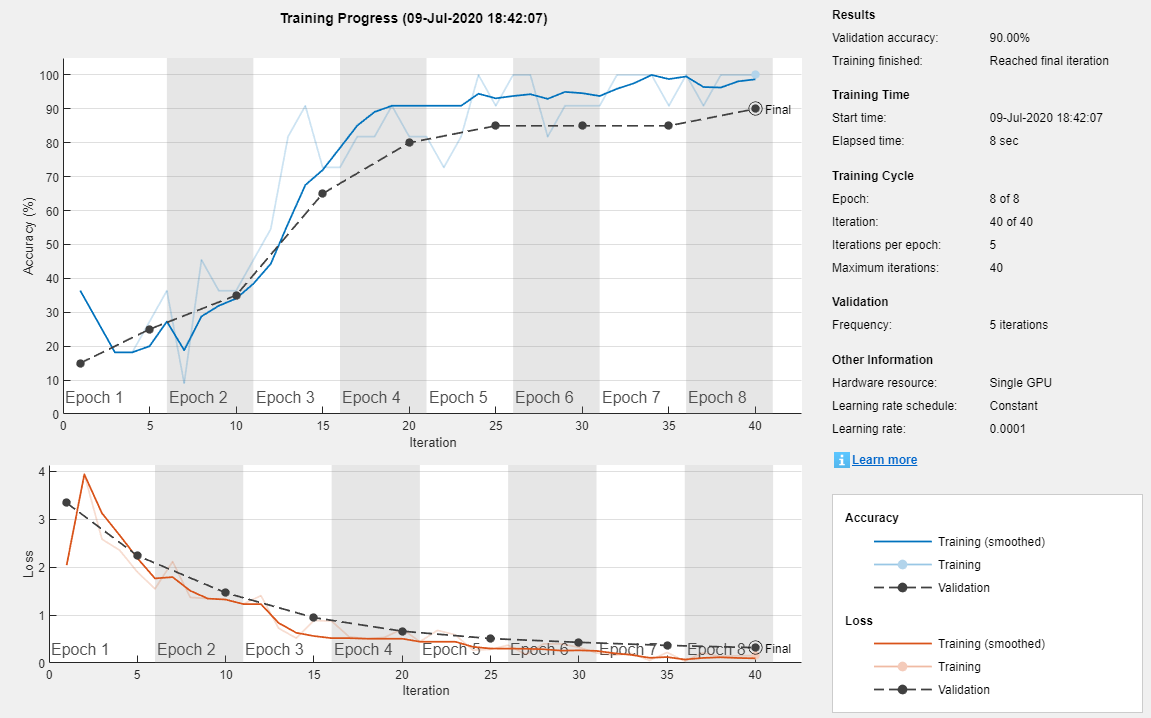
Task: Click the Single GPU hardware resource value
Action: [x=1020, y=383]
